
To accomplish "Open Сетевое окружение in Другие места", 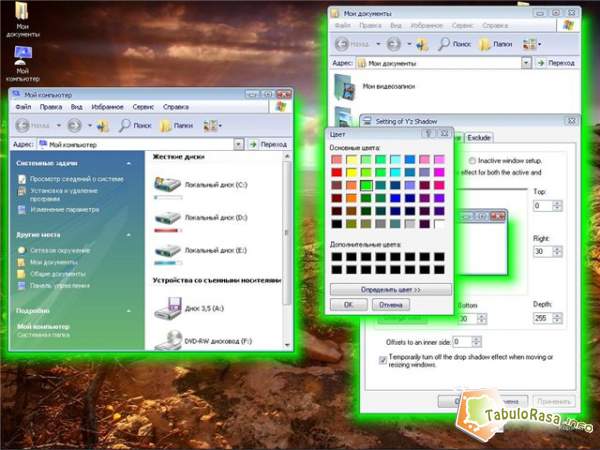I will tap(60, 250).
